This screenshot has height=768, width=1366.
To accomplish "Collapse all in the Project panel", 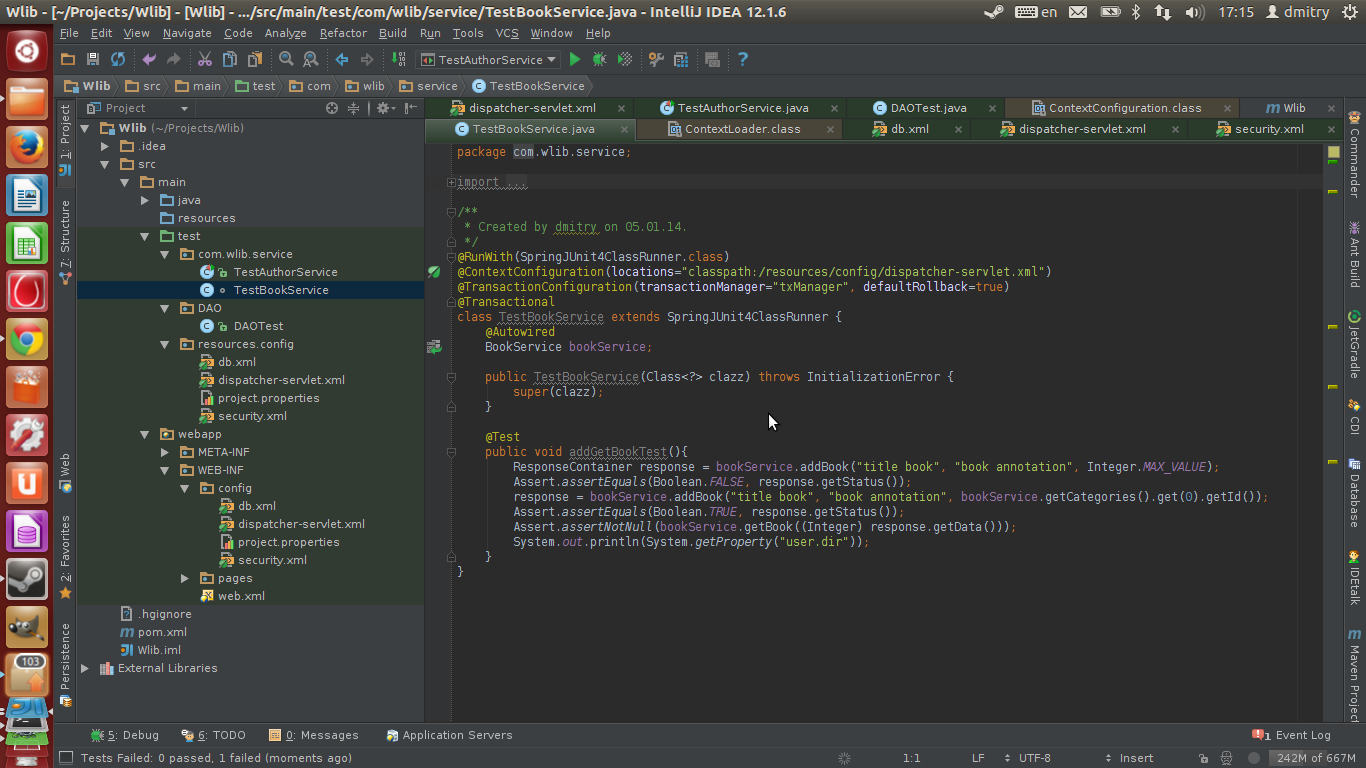I will [x=354, y=108].
